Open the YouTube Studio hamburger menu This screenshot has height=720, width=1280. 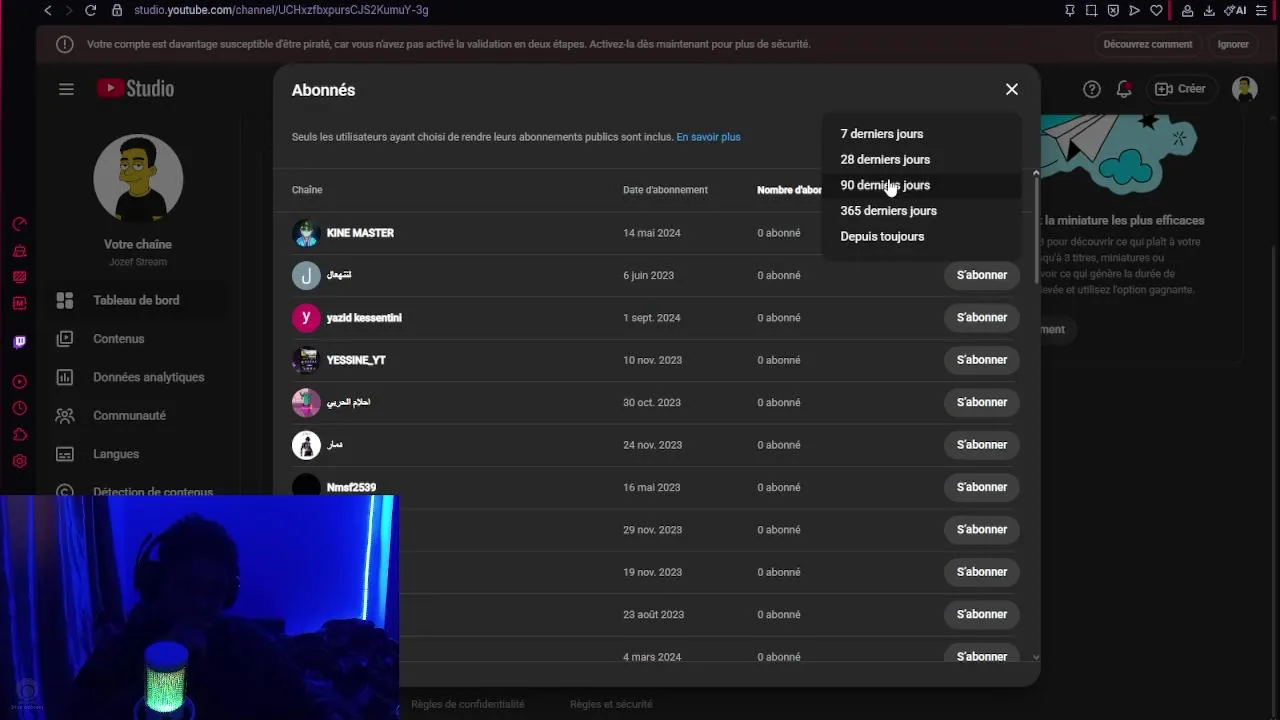[x=66, y=89]
